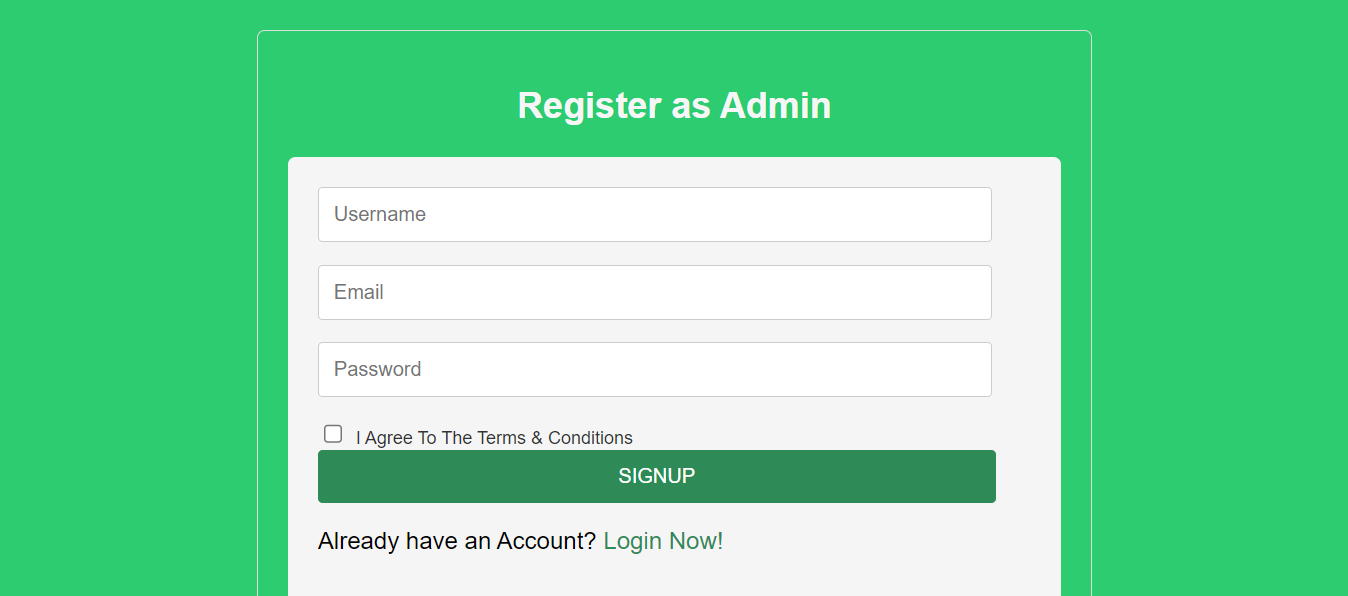Click the "Username" placeholder text

tap(380, 214)
